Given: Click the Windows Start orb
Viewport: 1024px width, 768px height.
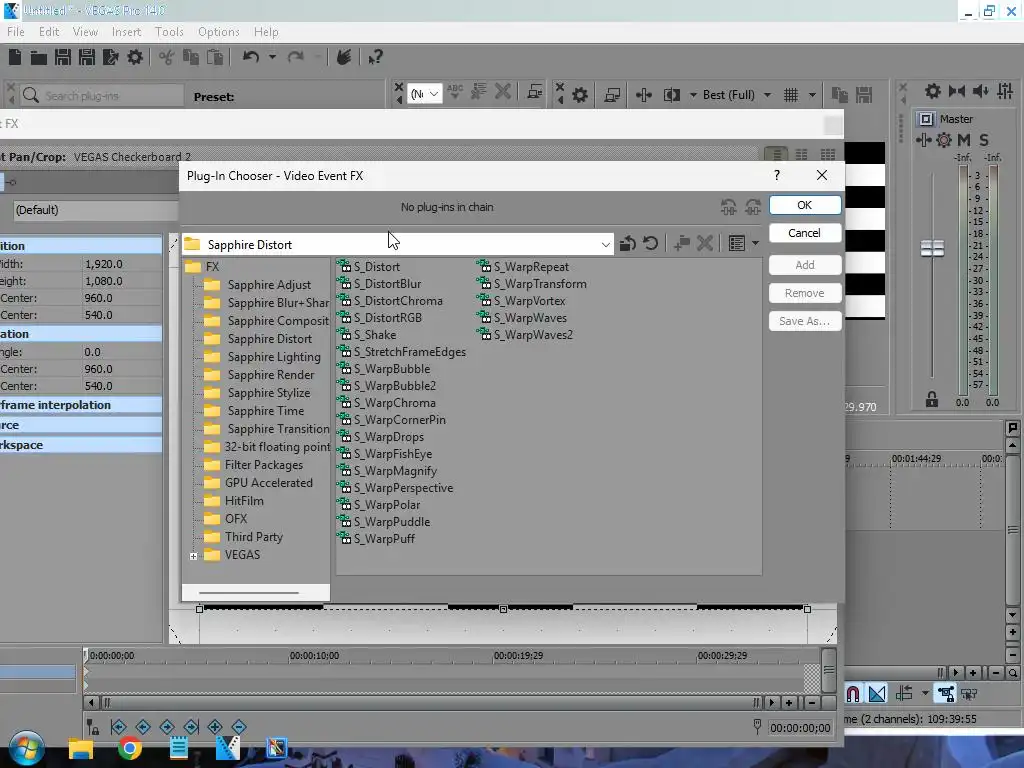Looking at the screenshot, I should [x=27, y=748].
